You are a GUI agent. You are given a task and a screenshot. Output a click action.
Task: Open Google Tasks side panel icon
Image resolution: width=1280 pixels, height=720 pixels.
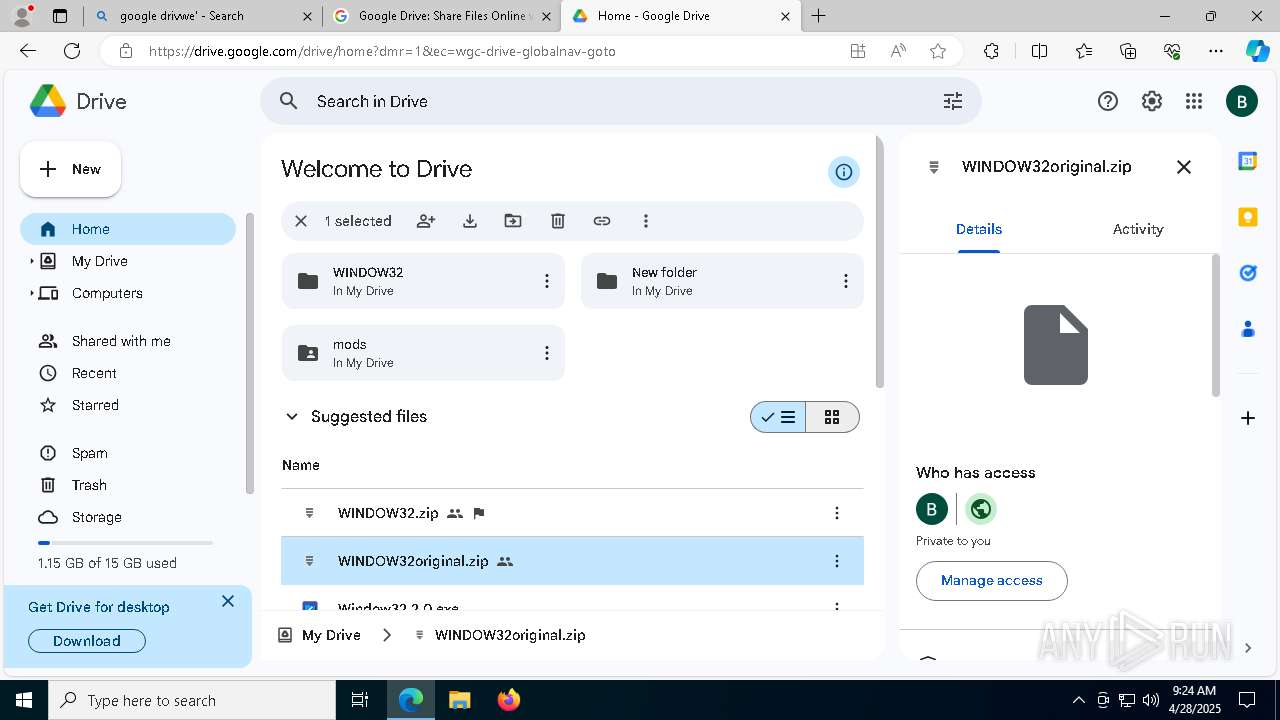pos(1248,273)
